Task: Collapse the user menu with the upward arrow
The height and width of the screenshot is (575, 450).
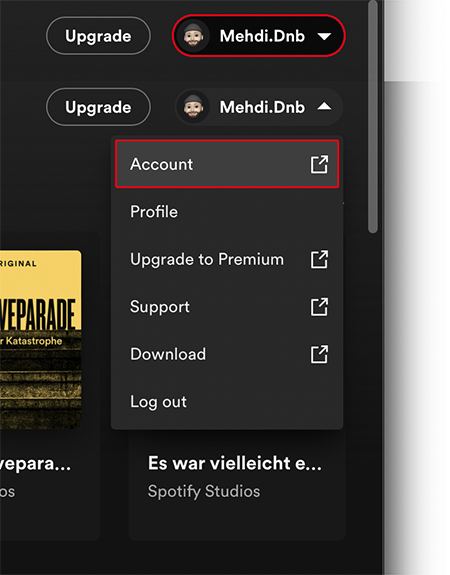Action: coord(324,106)
